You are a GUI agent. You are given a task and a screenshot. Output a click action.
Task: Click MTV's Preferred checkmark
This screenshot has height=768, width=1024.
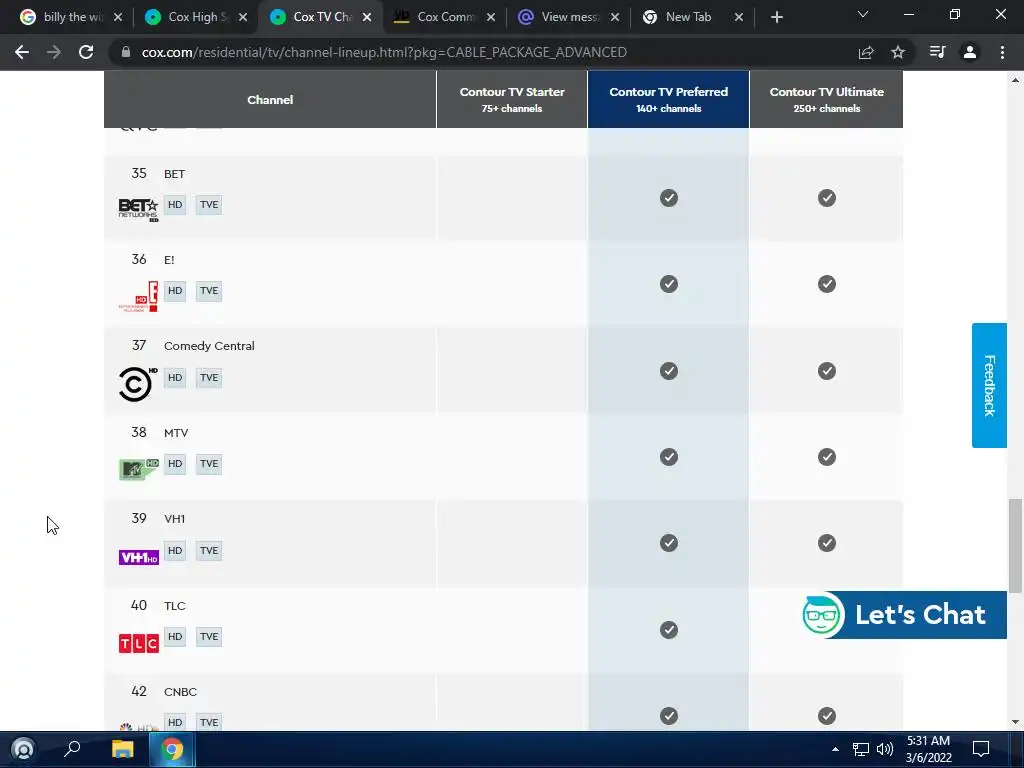click(669, 457)
